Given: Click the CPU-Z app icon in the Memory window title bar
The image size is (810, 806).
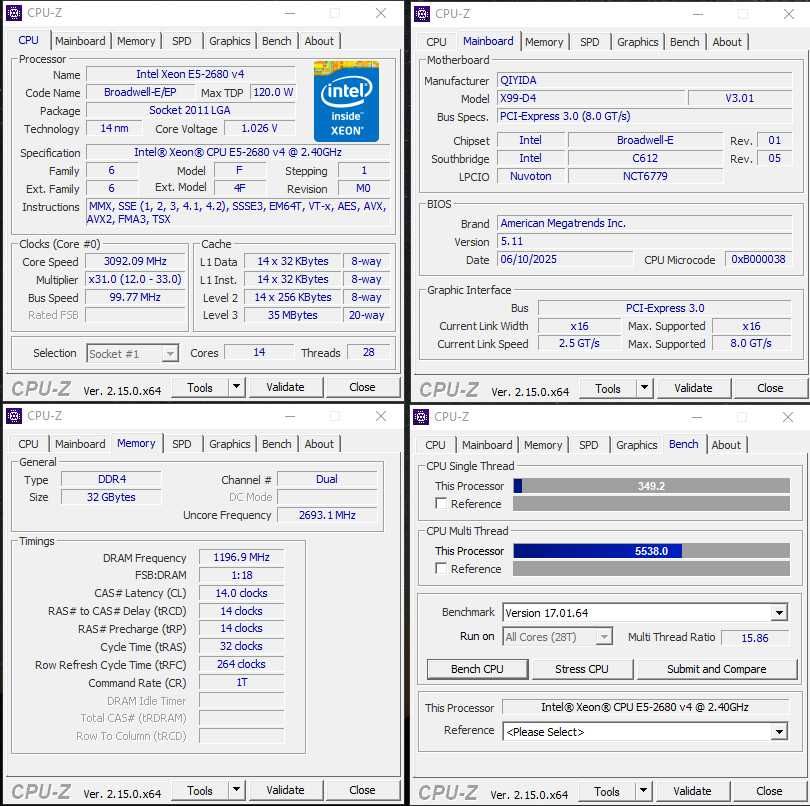Looking at the screenshot, I should 14,416.
